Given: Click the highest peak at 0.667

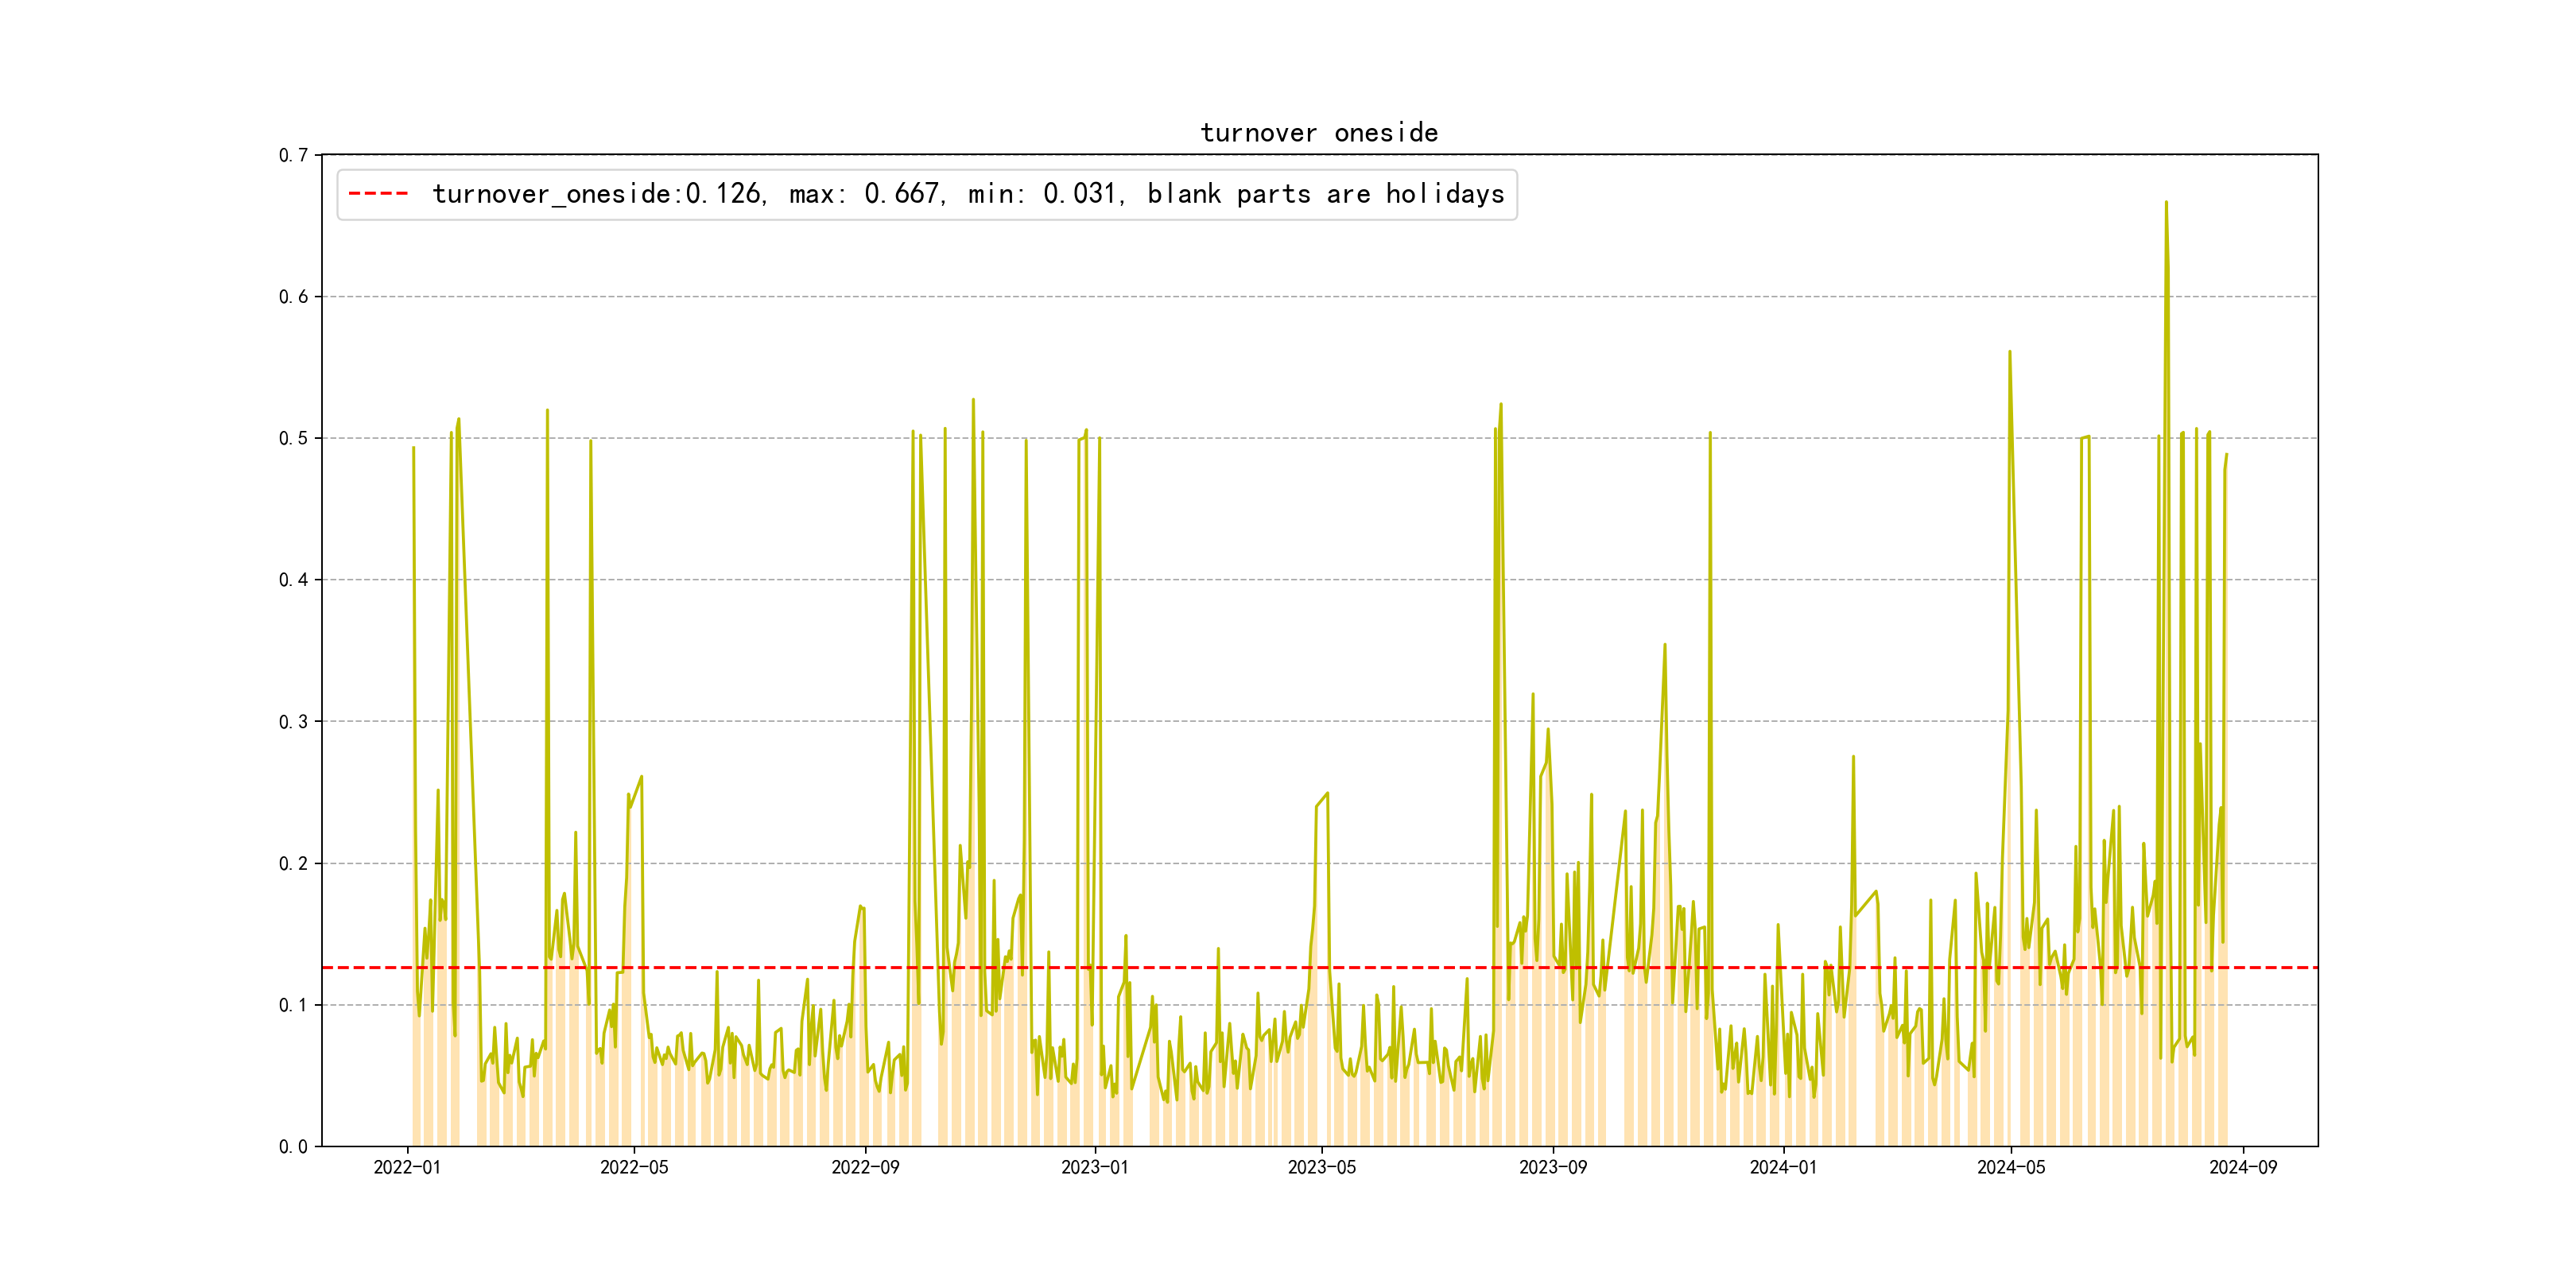Looking at the screenshot, I should pos(2166,203).
